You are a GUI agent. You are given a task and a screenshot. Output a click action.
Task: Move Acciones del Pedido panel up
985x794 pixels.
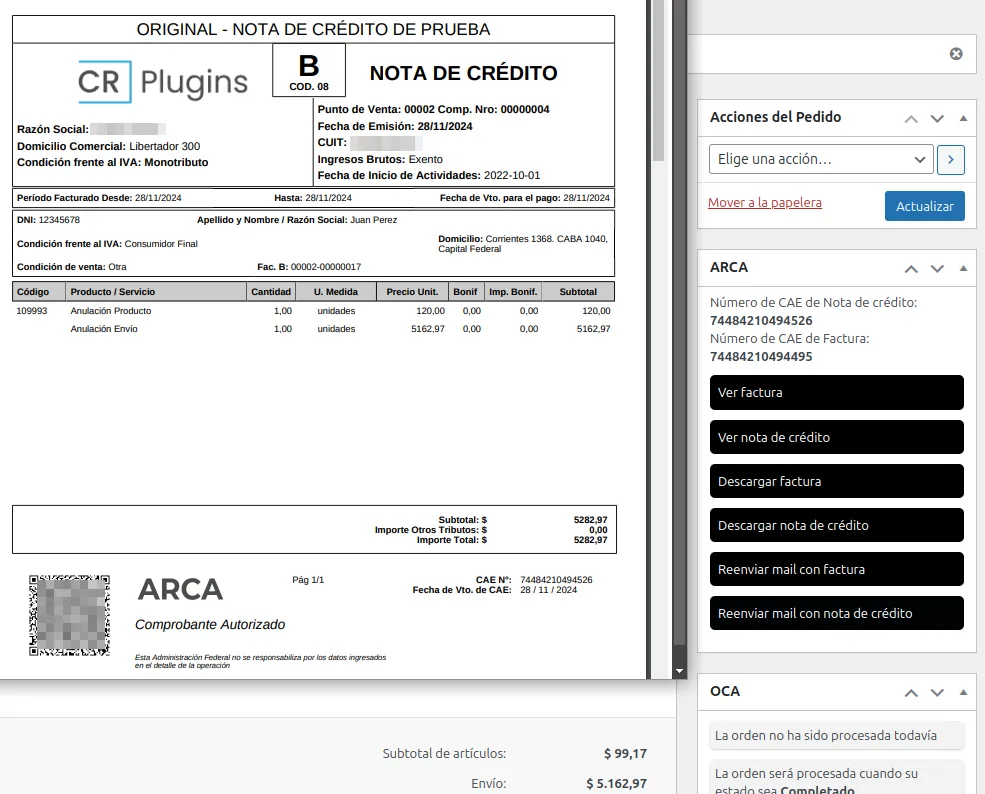tap(910, 118)
